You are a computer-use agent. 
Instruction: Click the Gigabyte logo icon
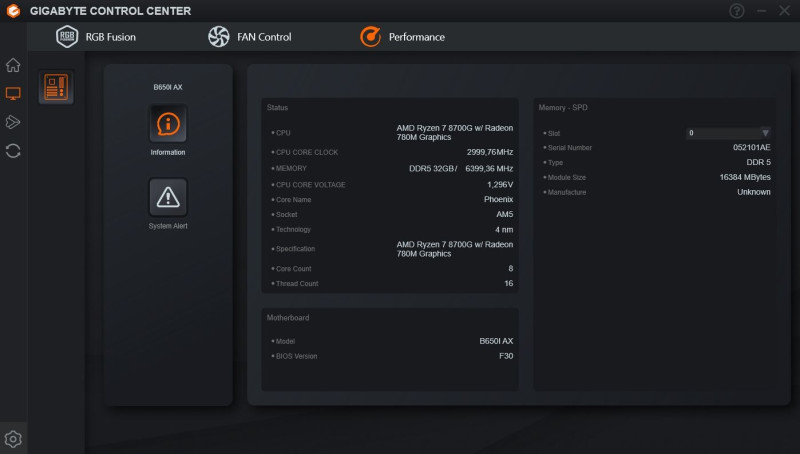[x=13, y=11]
